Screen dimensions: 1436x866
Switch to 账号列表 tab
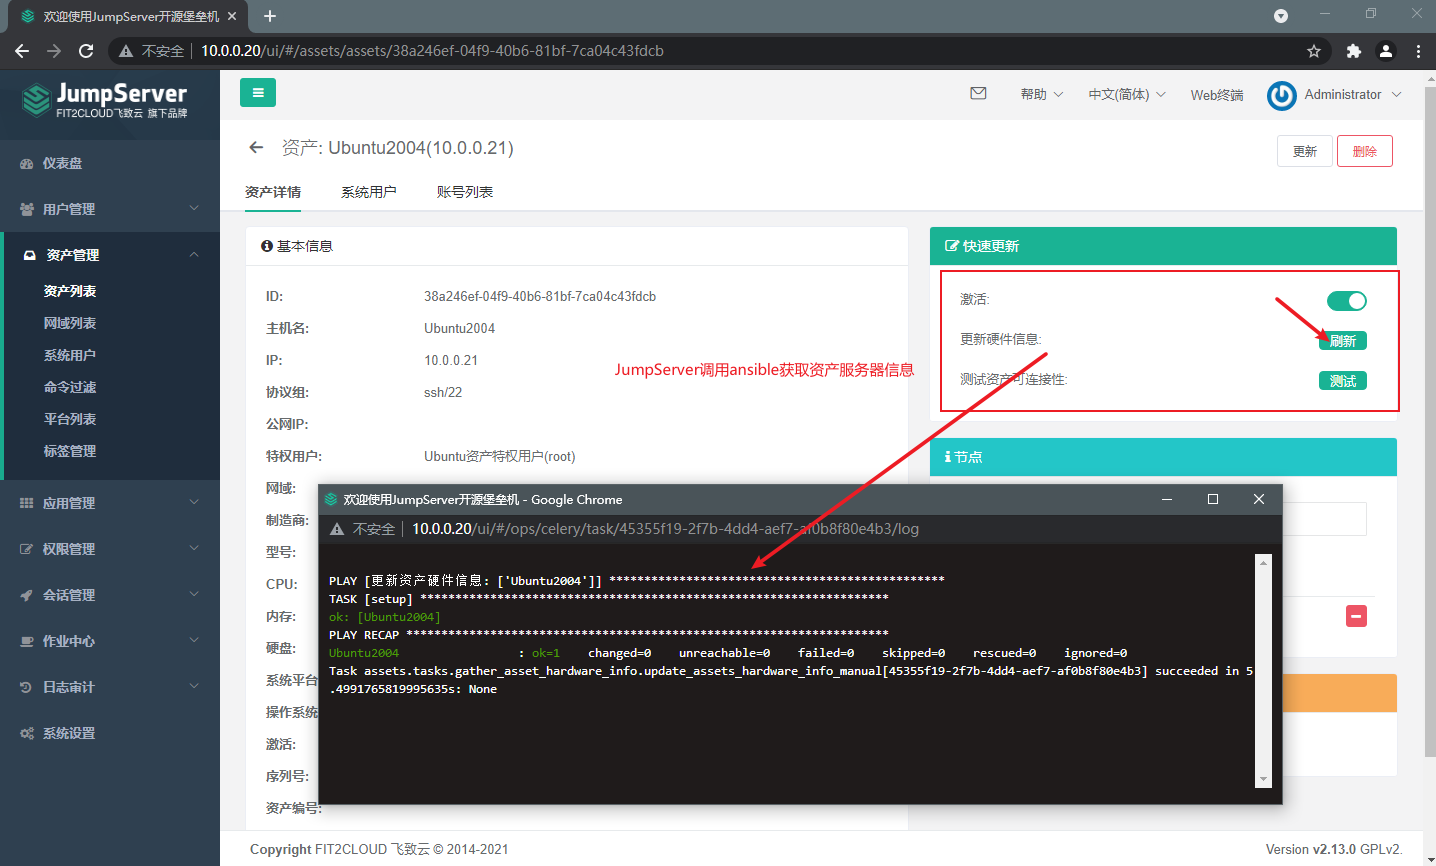[465, 192]
